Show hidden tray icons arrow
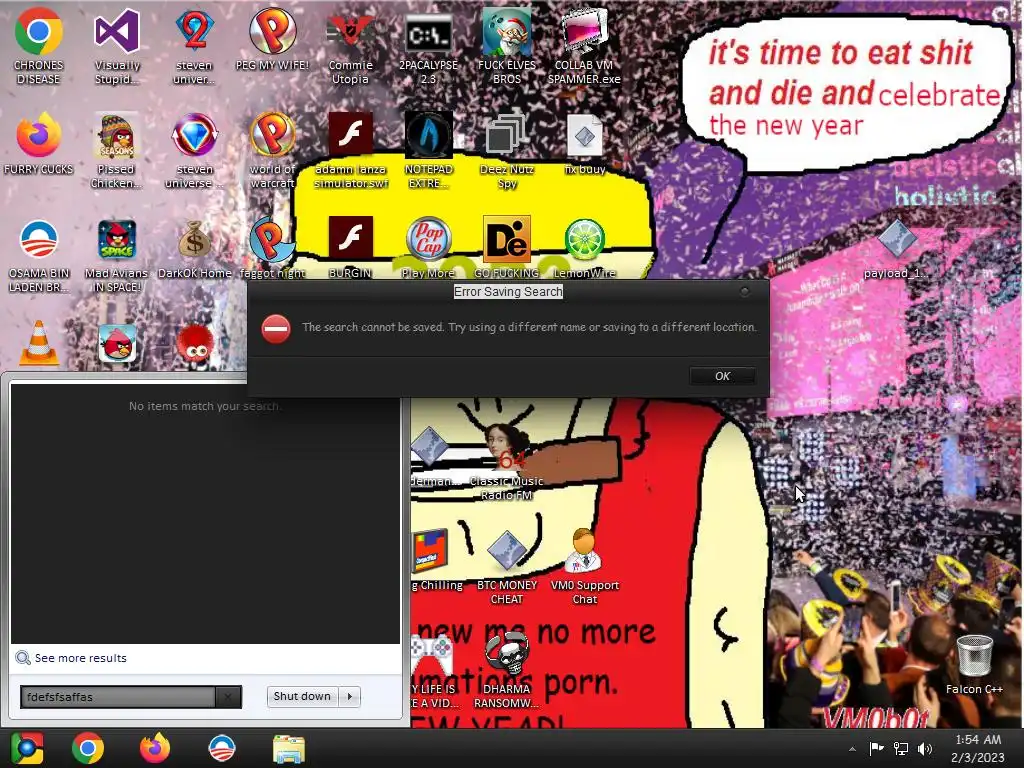The width and height of the screenshot is (1024, 768). coord(852,749)
